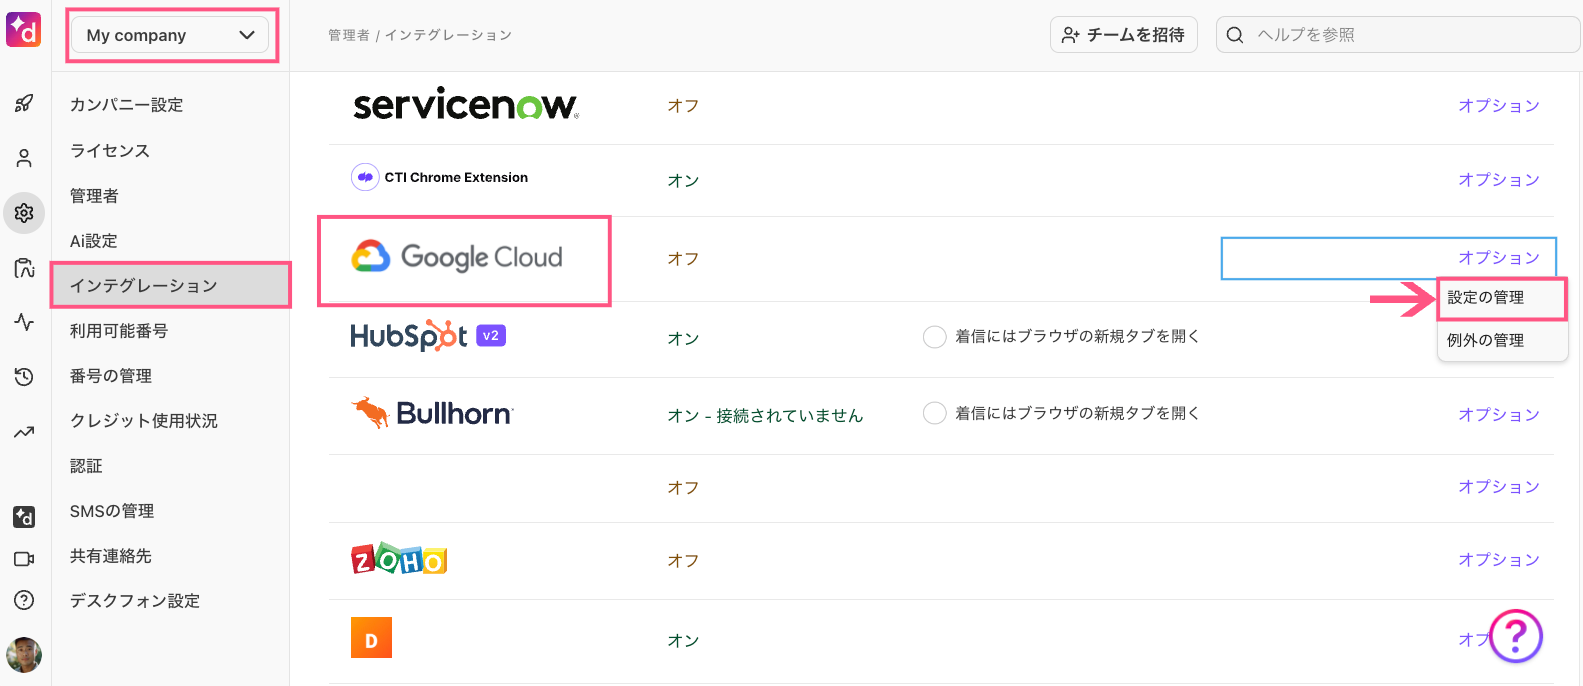
Task: Open the rocket launch icon in sidebar
Action: point(24,103)
